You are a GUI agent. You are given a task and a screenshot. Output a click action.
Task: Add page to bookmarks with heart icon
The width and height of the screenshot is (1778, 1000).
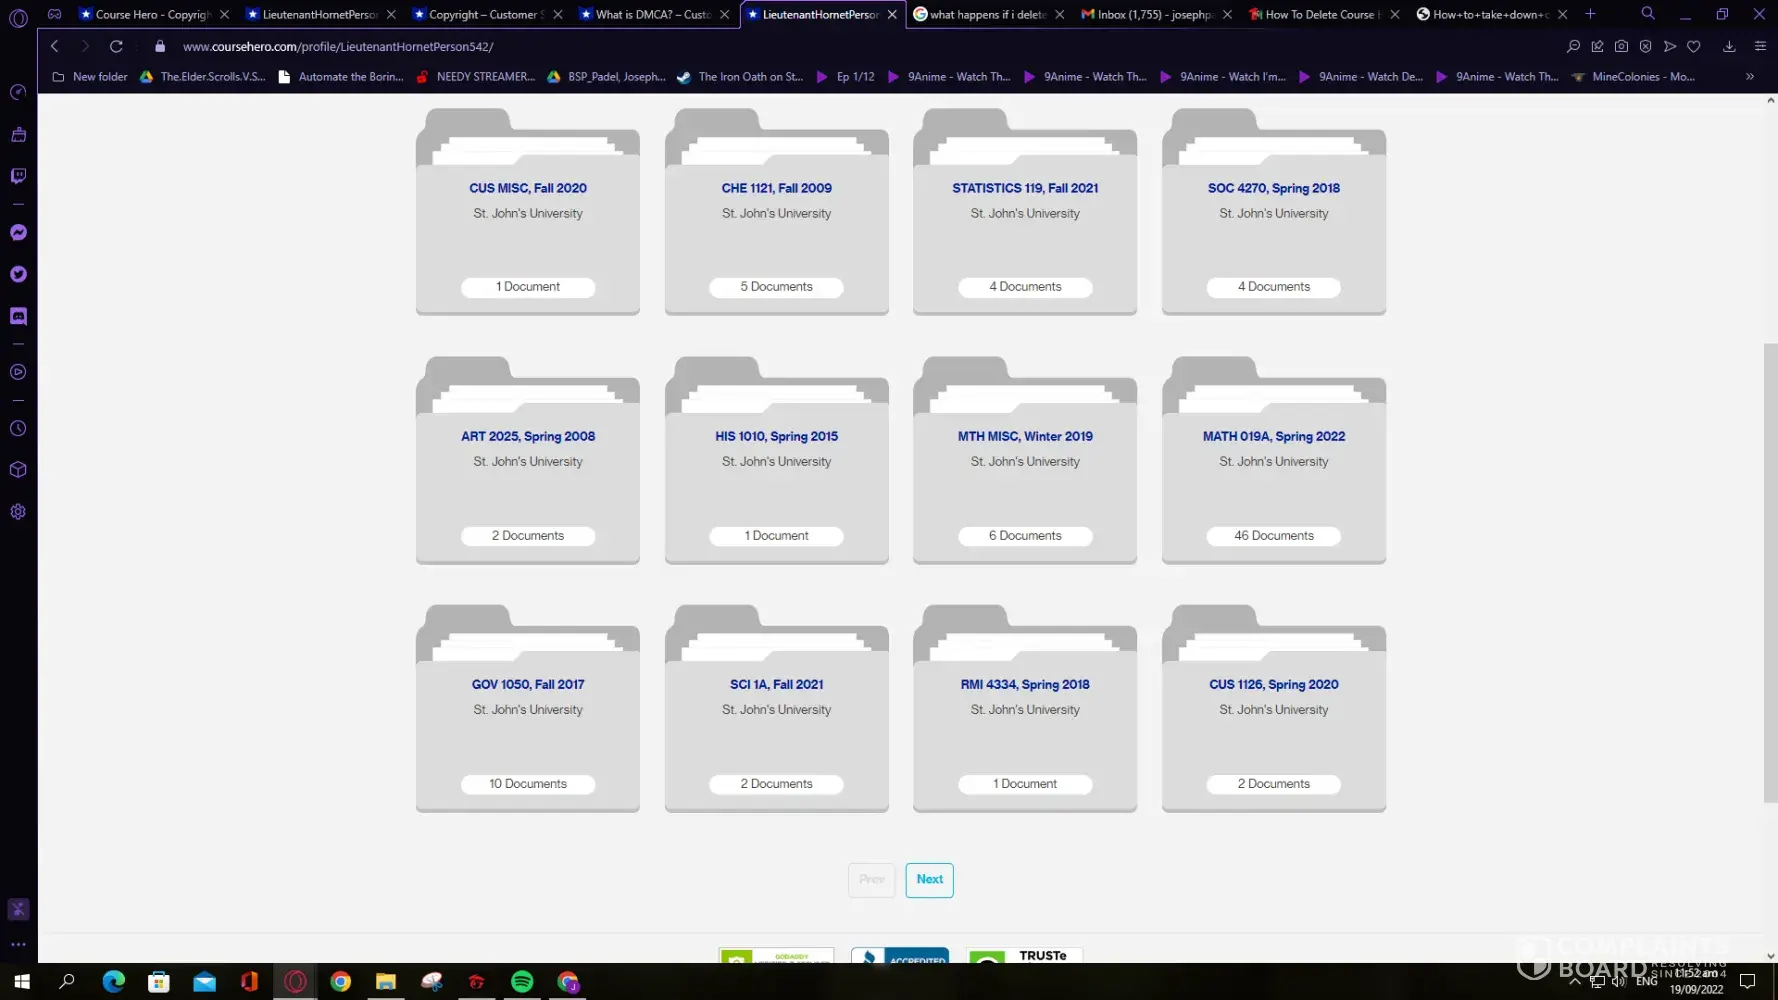1693,46
